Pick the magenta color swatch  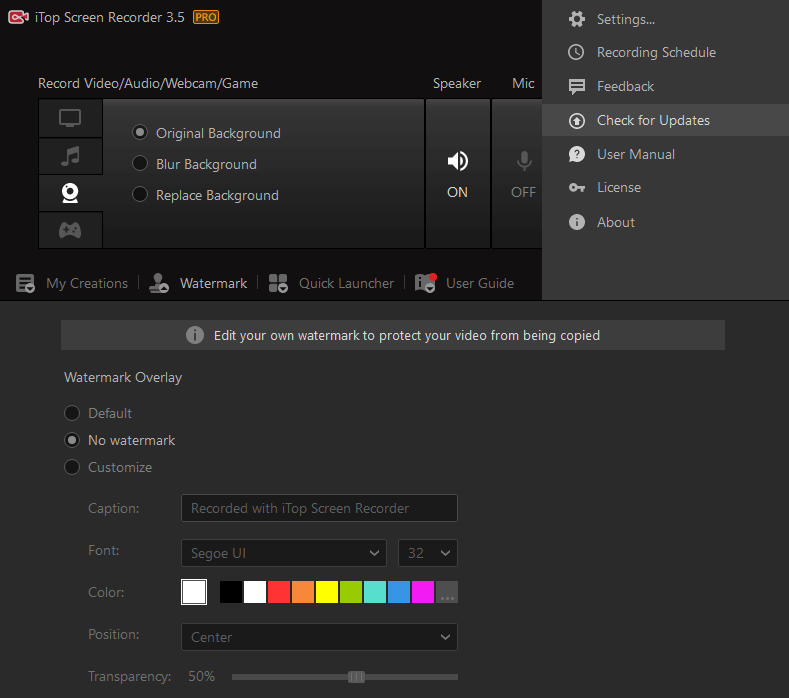tap(423, 592)
